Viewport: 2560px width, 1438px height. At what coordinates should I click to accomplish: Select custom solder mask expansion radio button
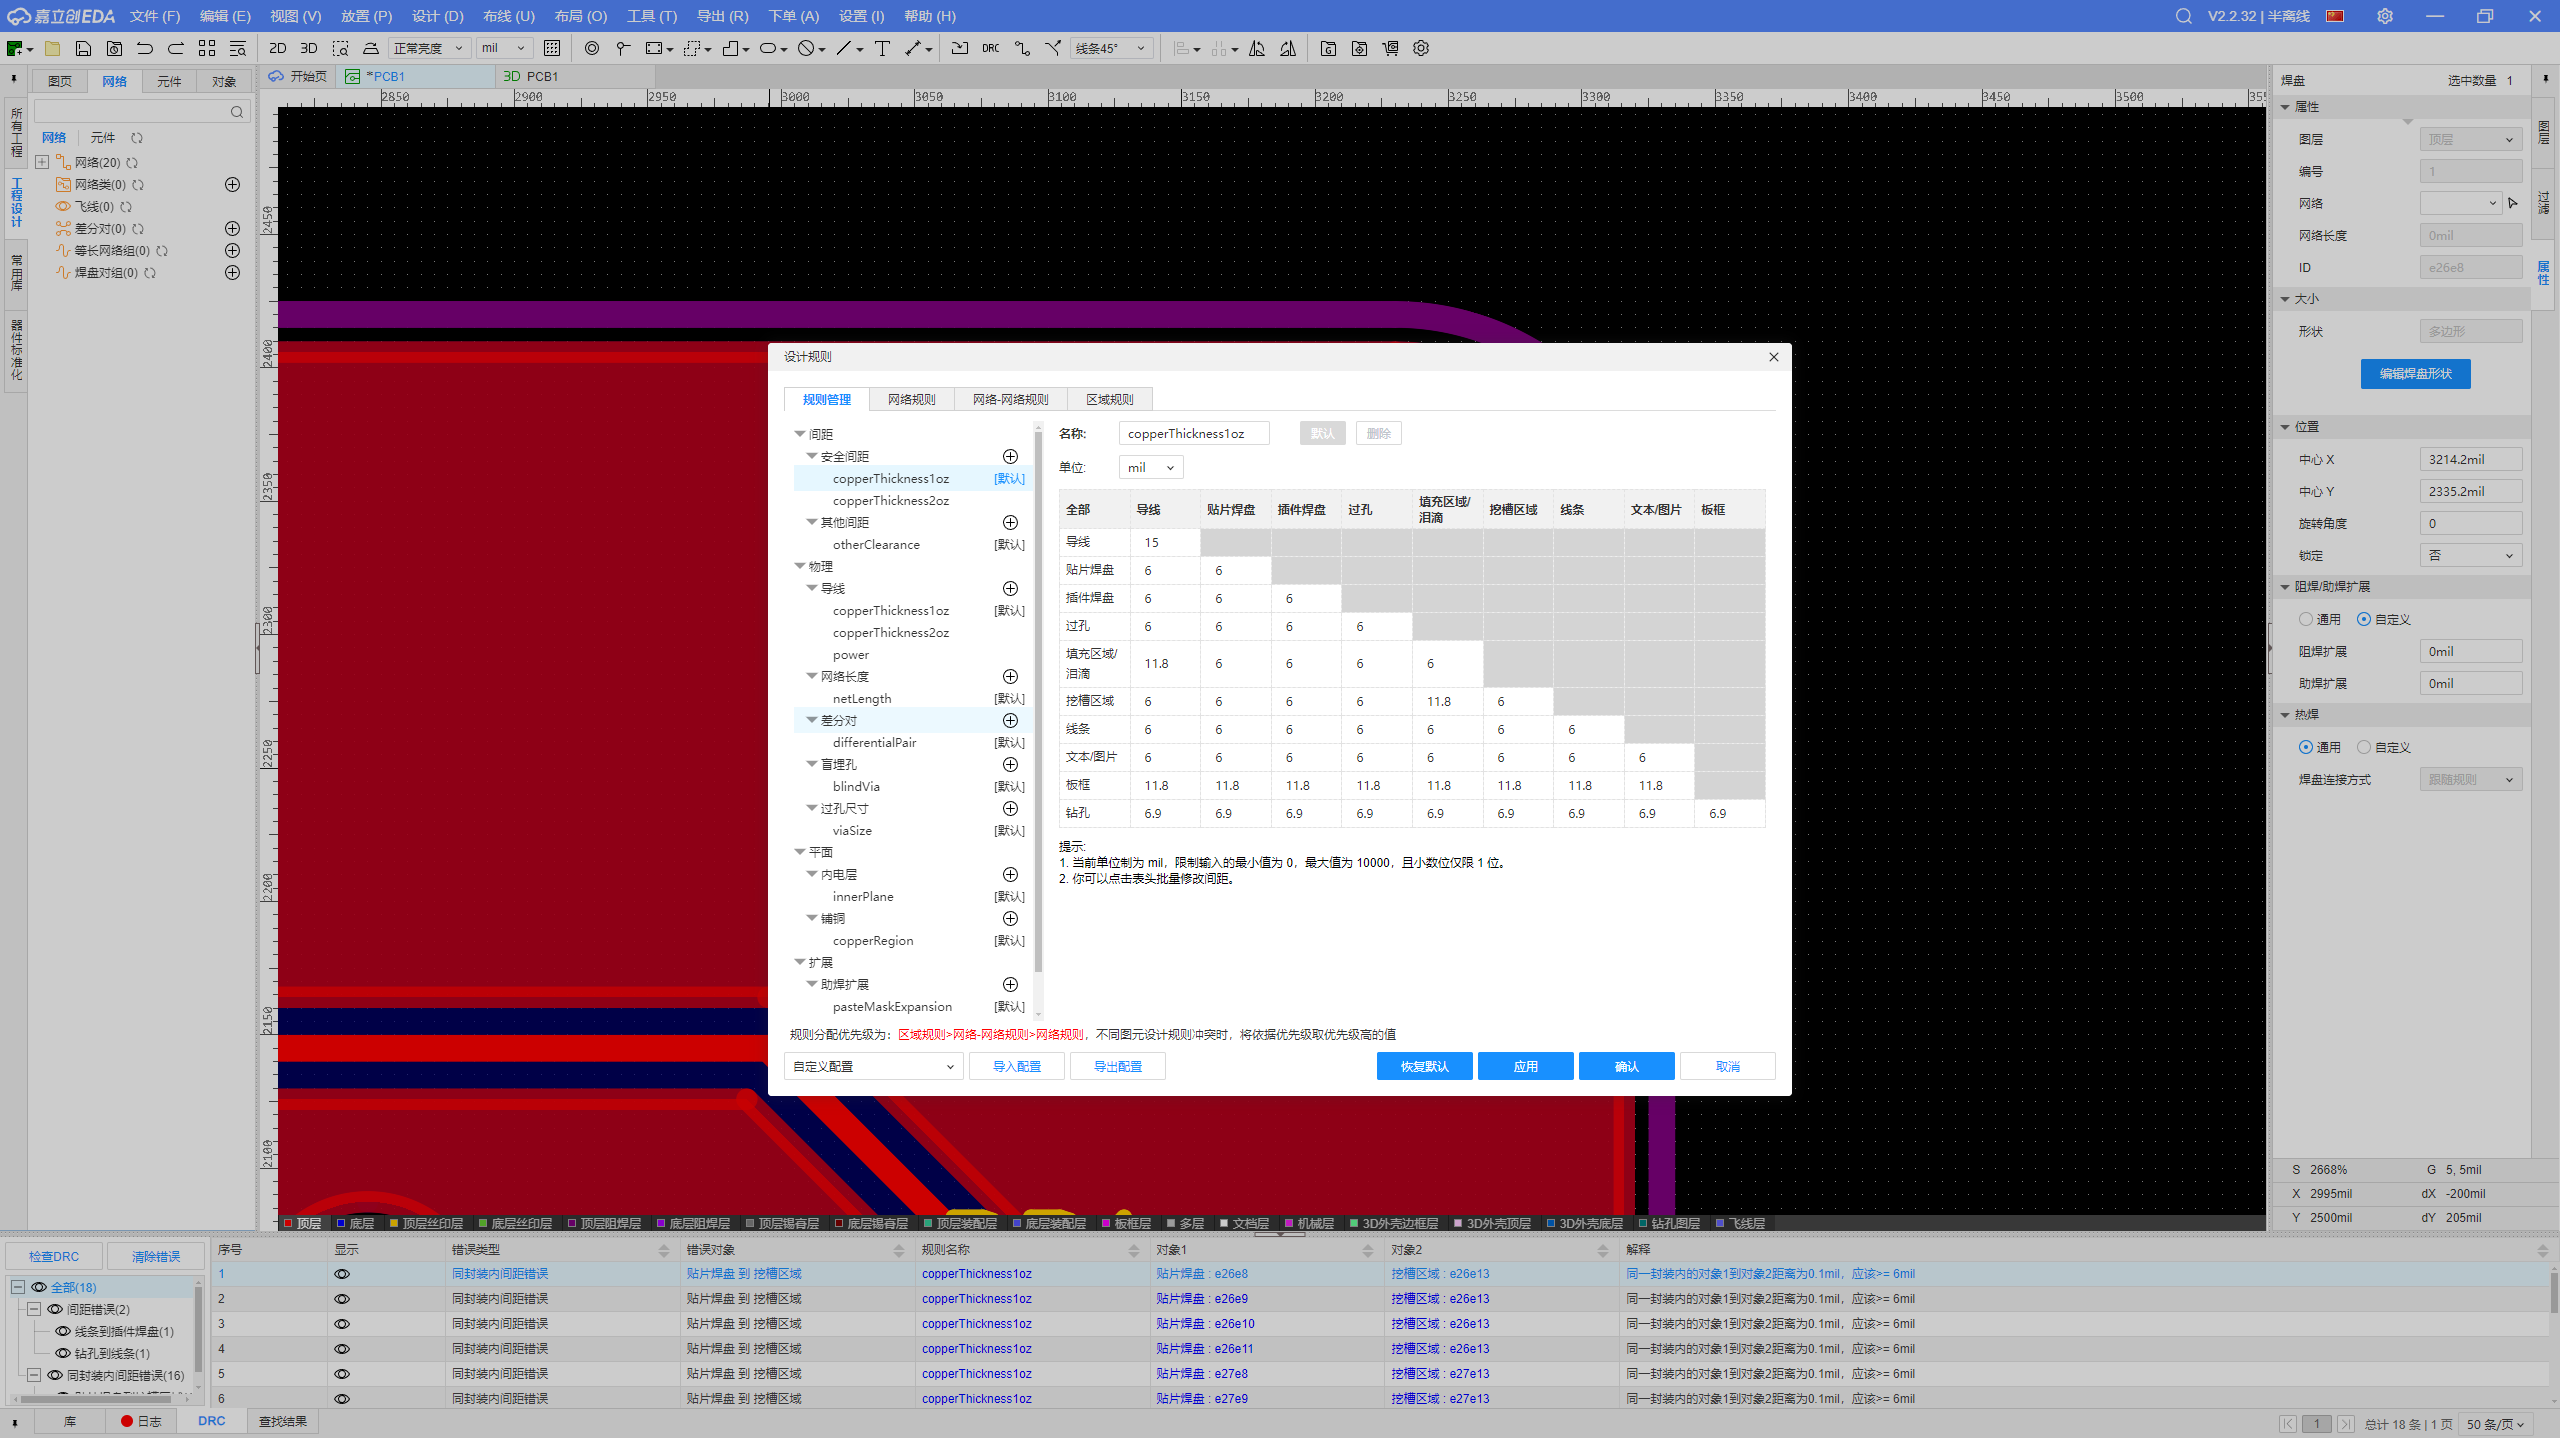coord(2364,620)
